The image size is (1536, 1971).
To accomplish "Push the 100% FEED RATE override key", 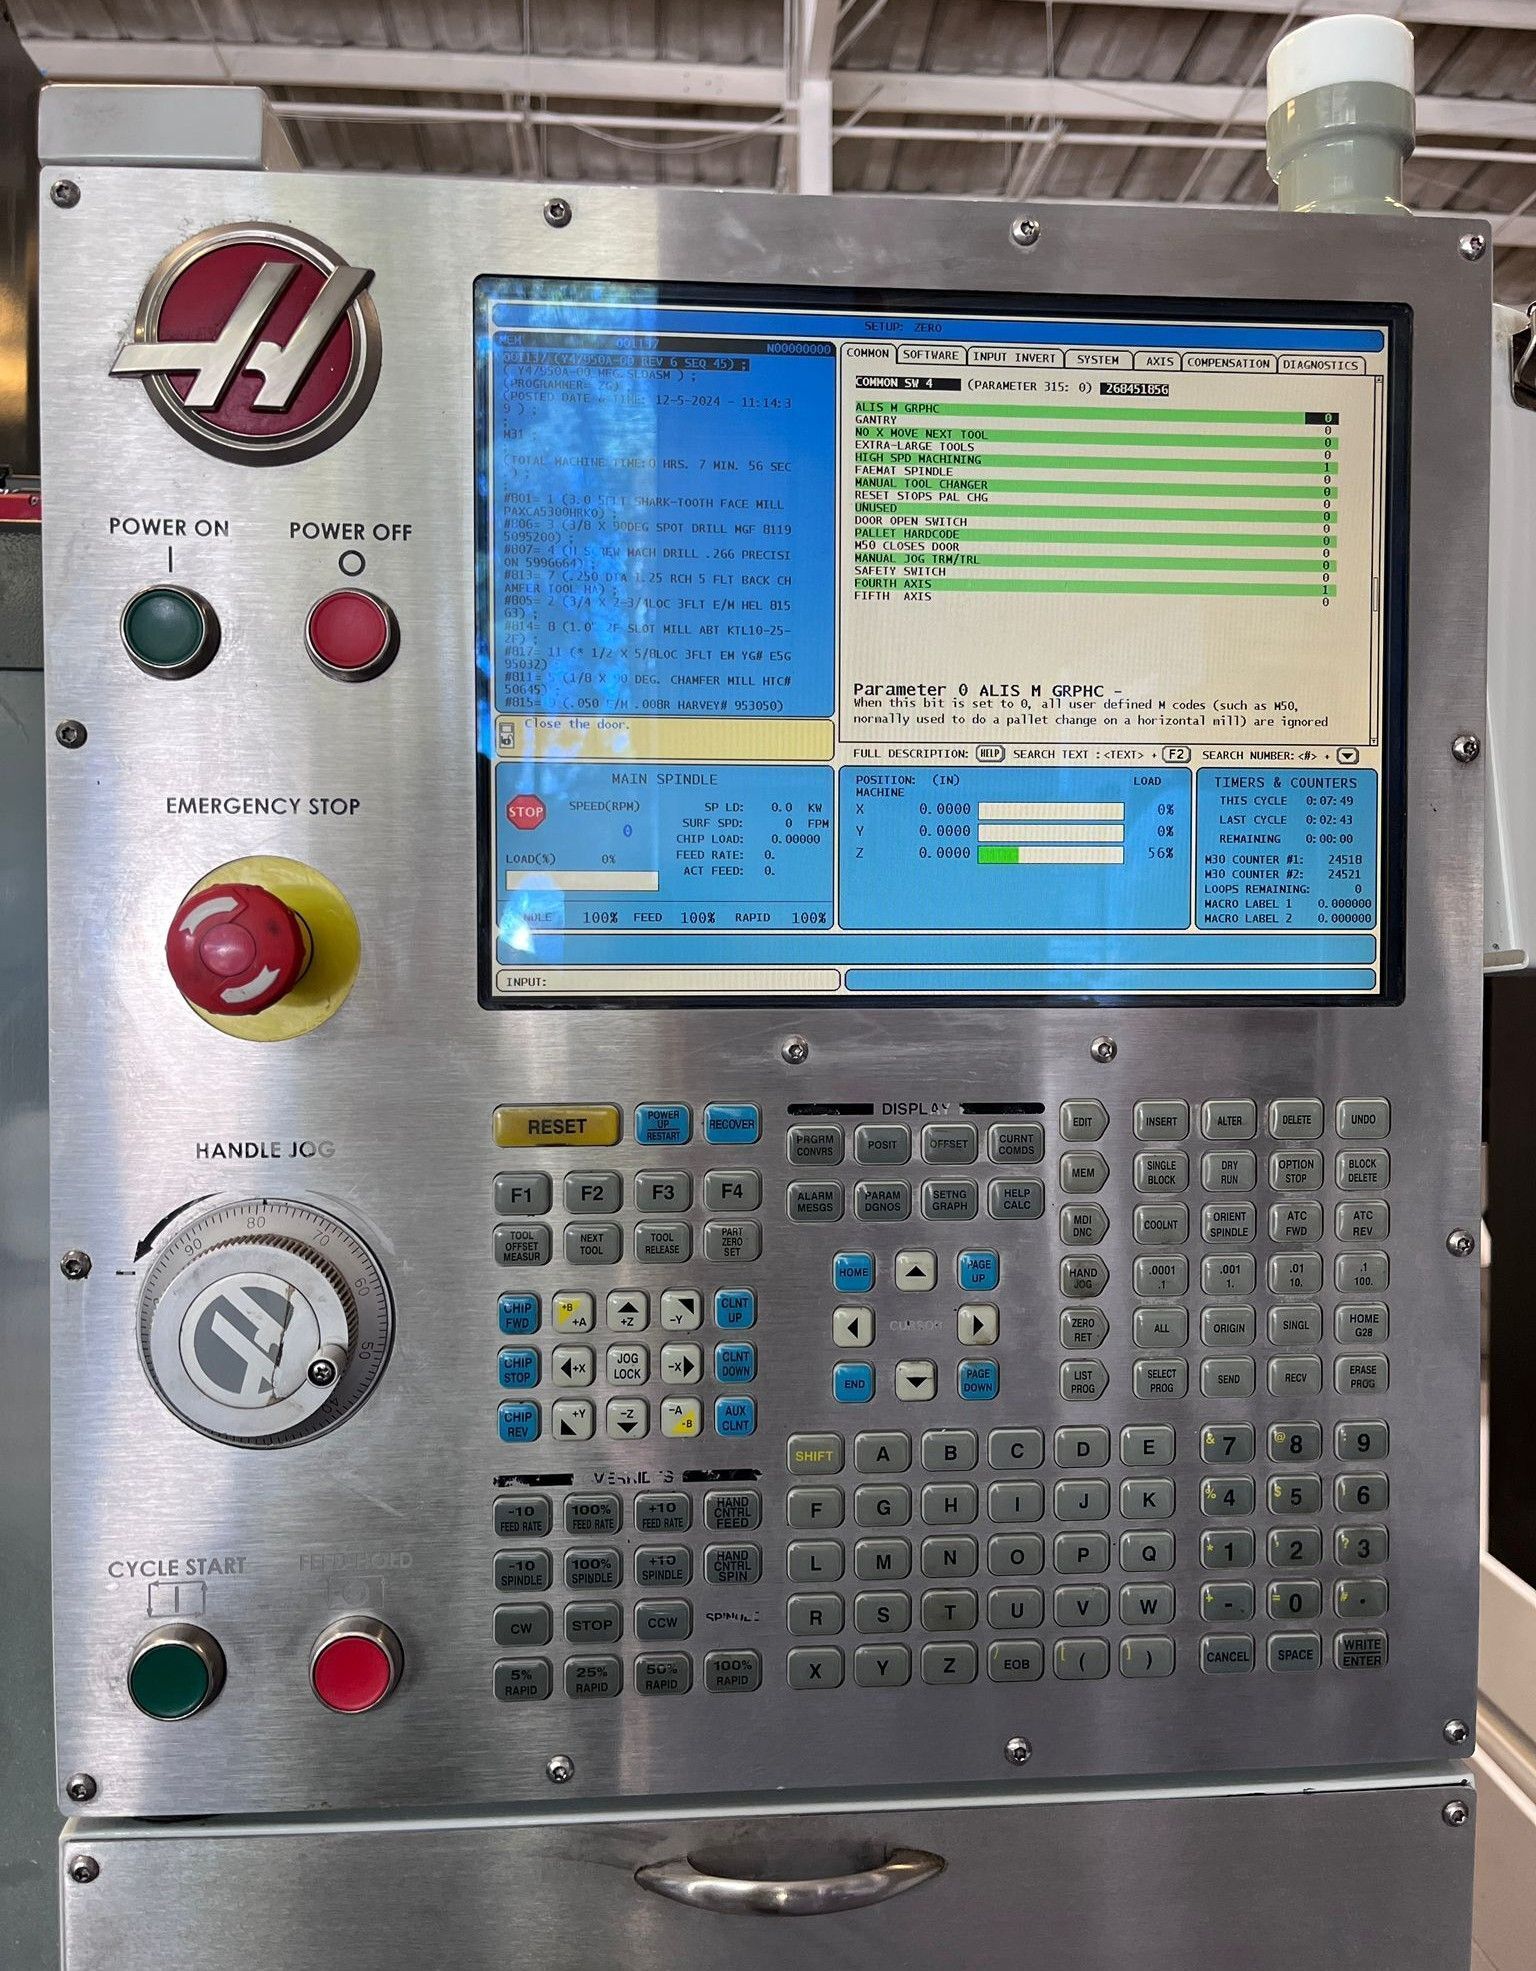I will [592, 1517].
